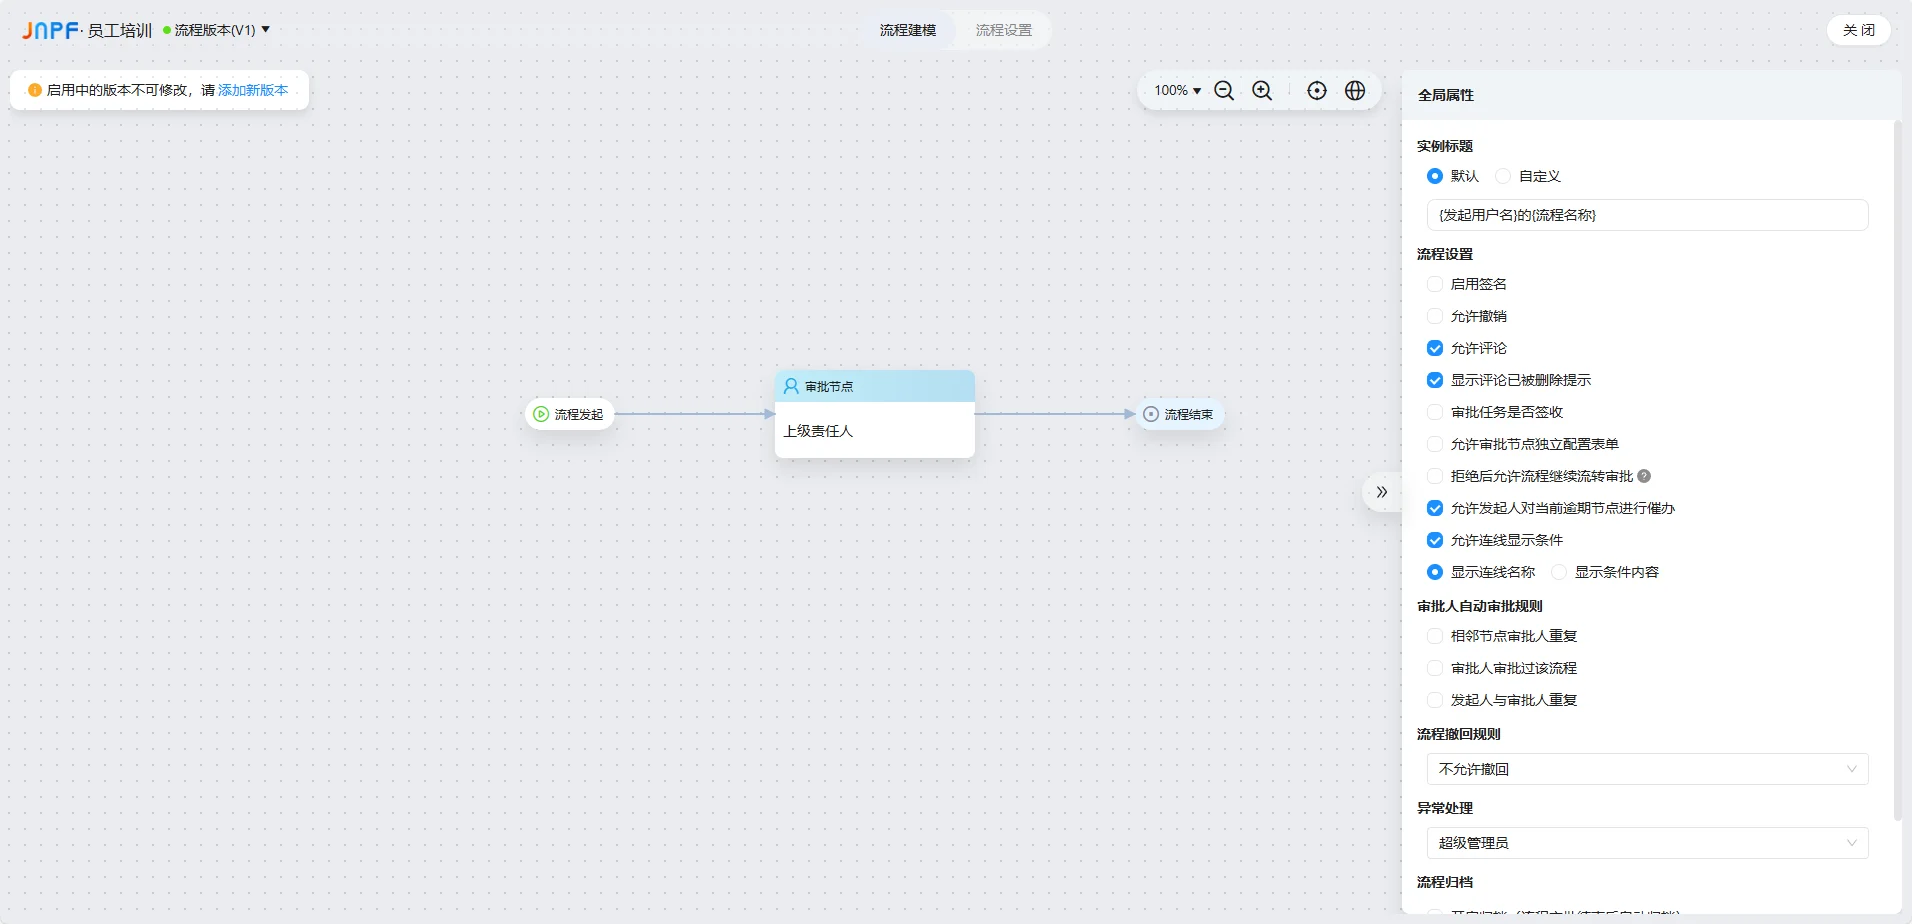
Task: Select 显示连线名称 radio option
Action: click(1435, 572)
